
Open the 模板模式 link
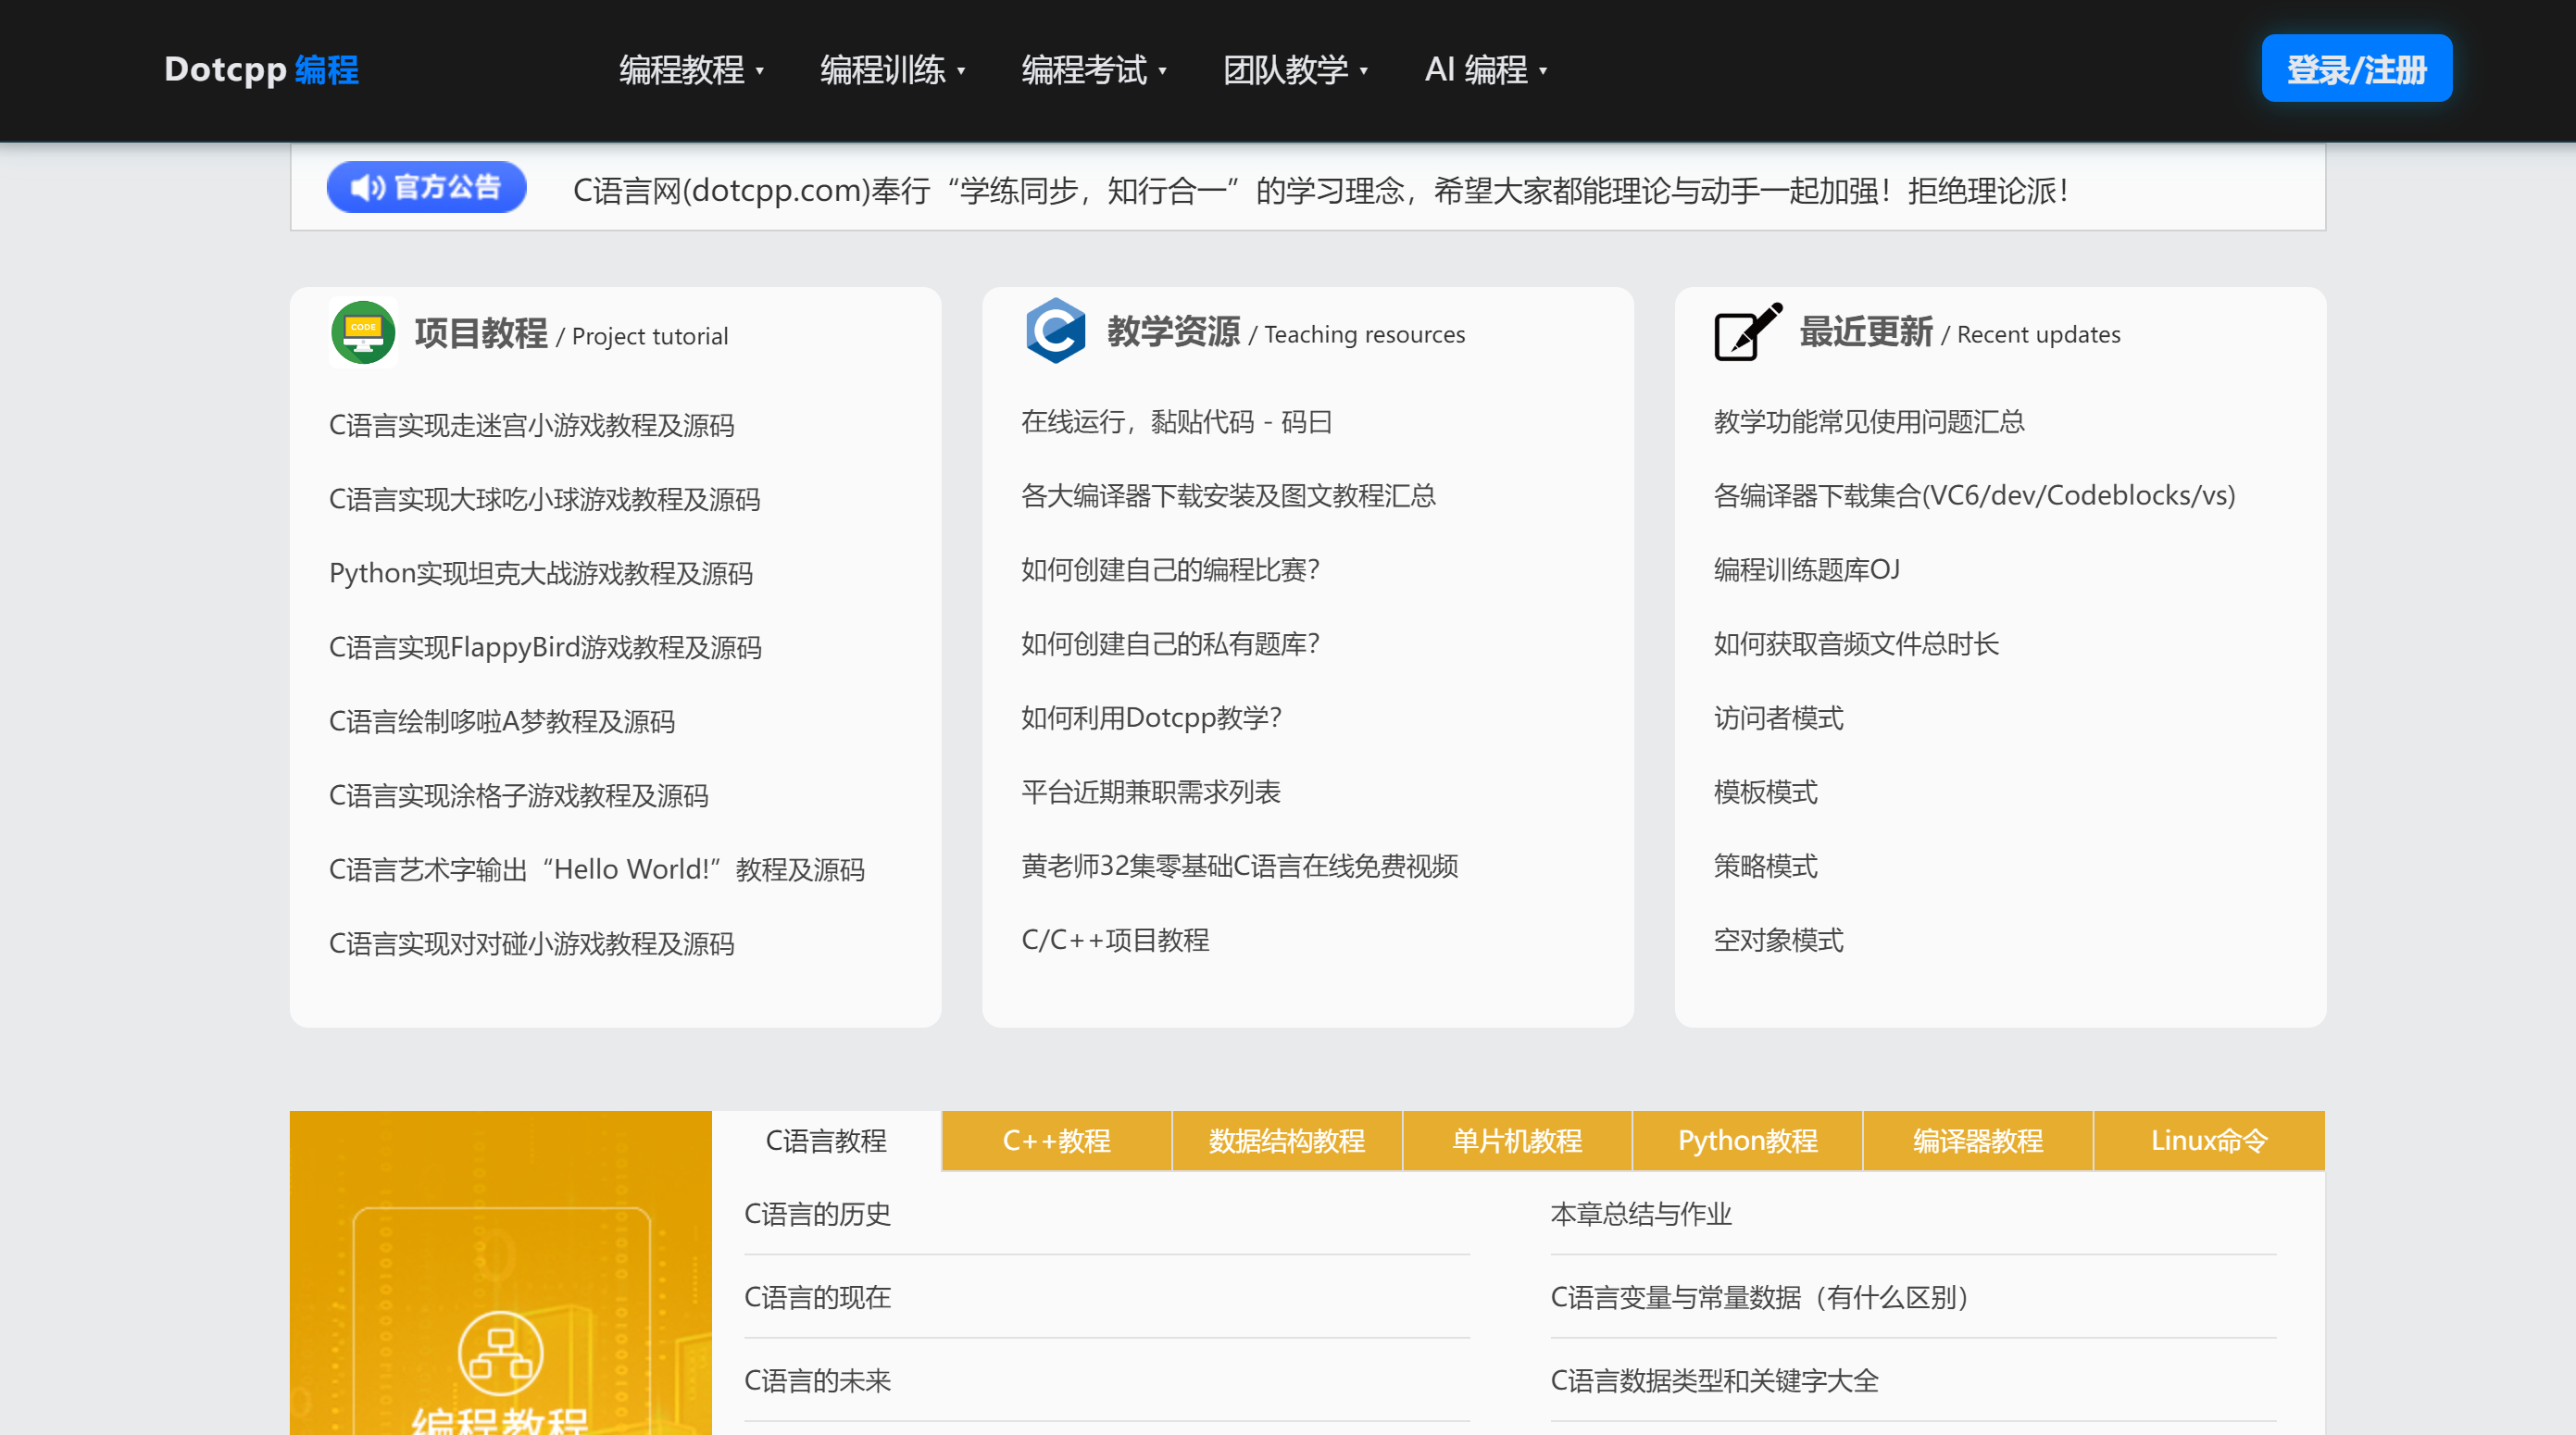[x=1765, y=792]
